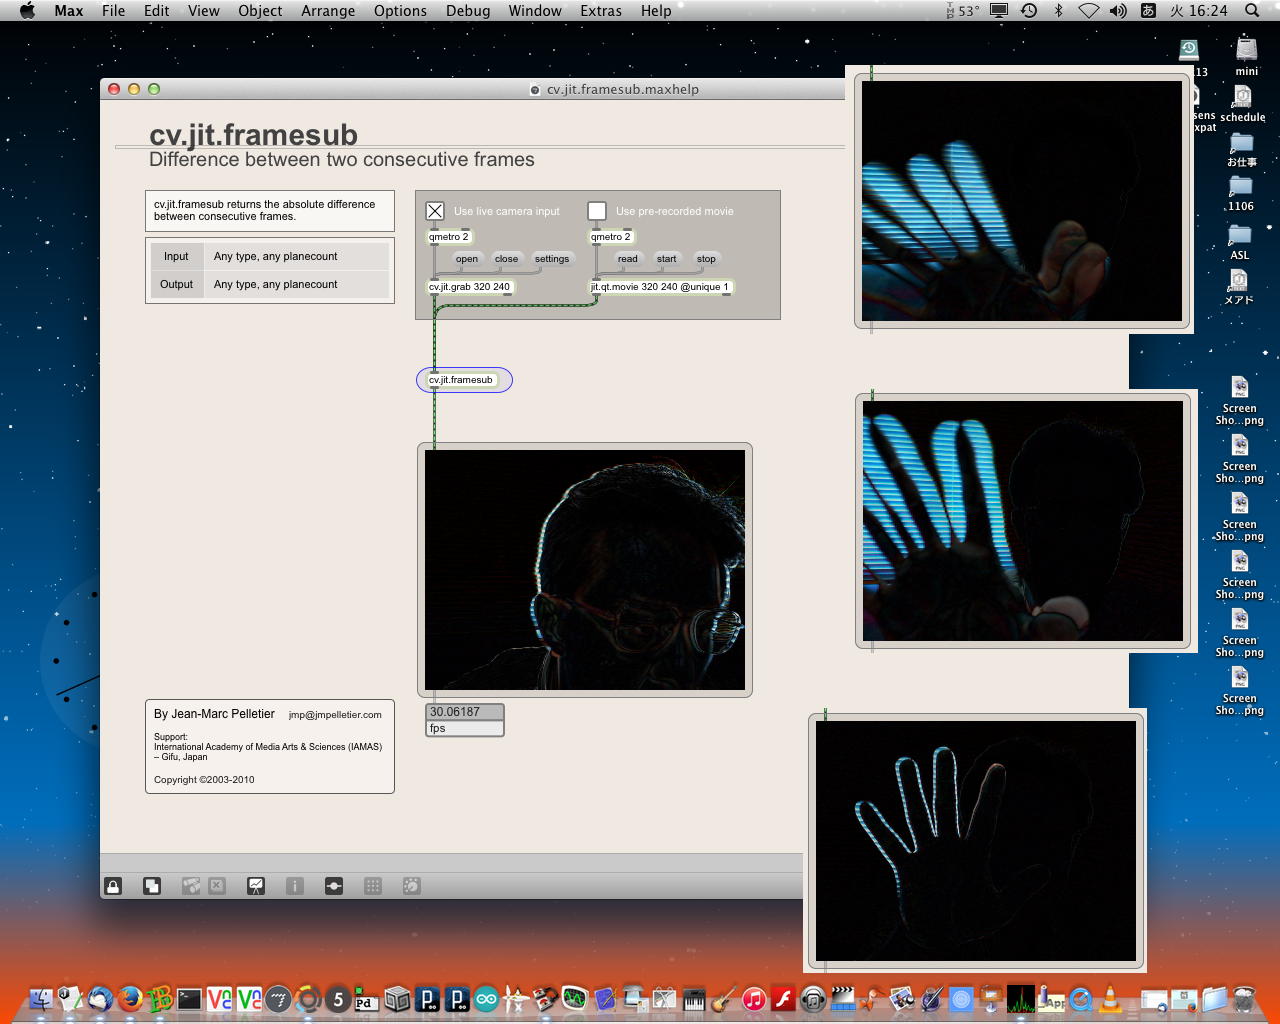Click the fps number box showing 30.06187
The height and width of the screenshot is (1024, 1280).
point(464,712)
